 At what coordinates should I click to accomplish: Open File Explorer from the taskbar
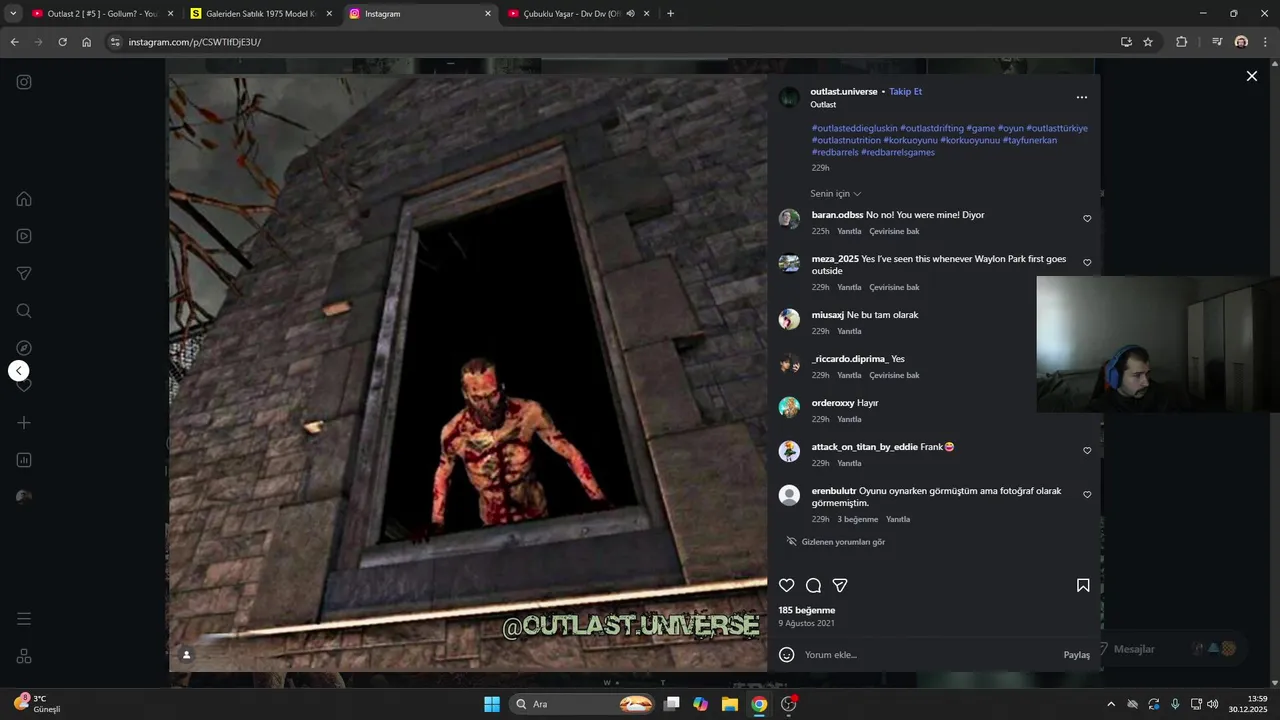pyautogui.click(x=730, y=704)
